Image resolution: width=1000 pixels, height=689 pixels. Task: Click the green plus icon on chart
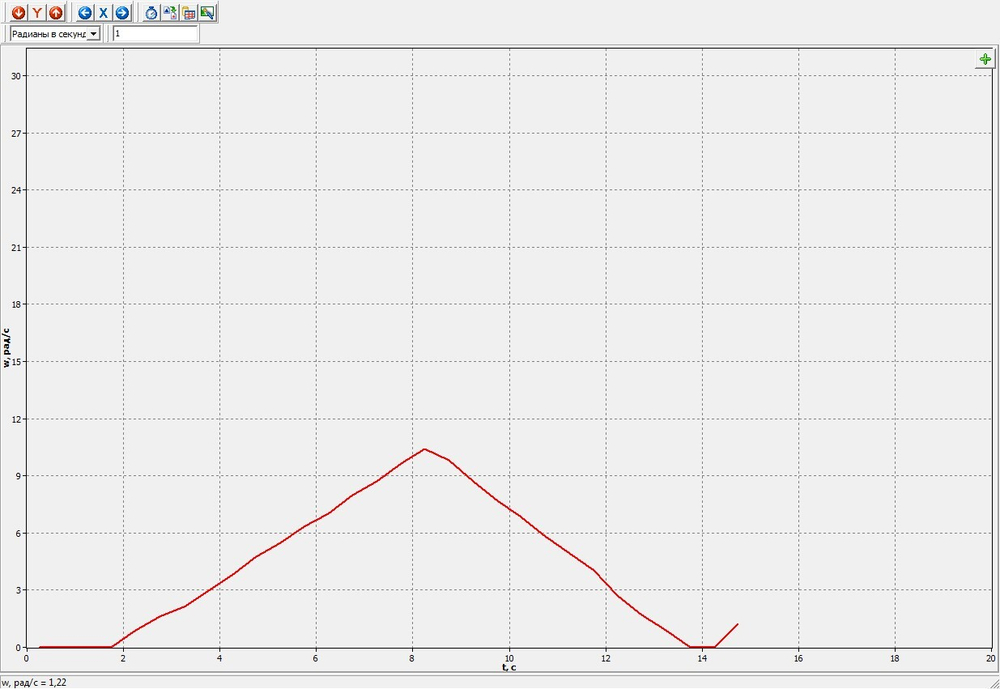point(985,59)
